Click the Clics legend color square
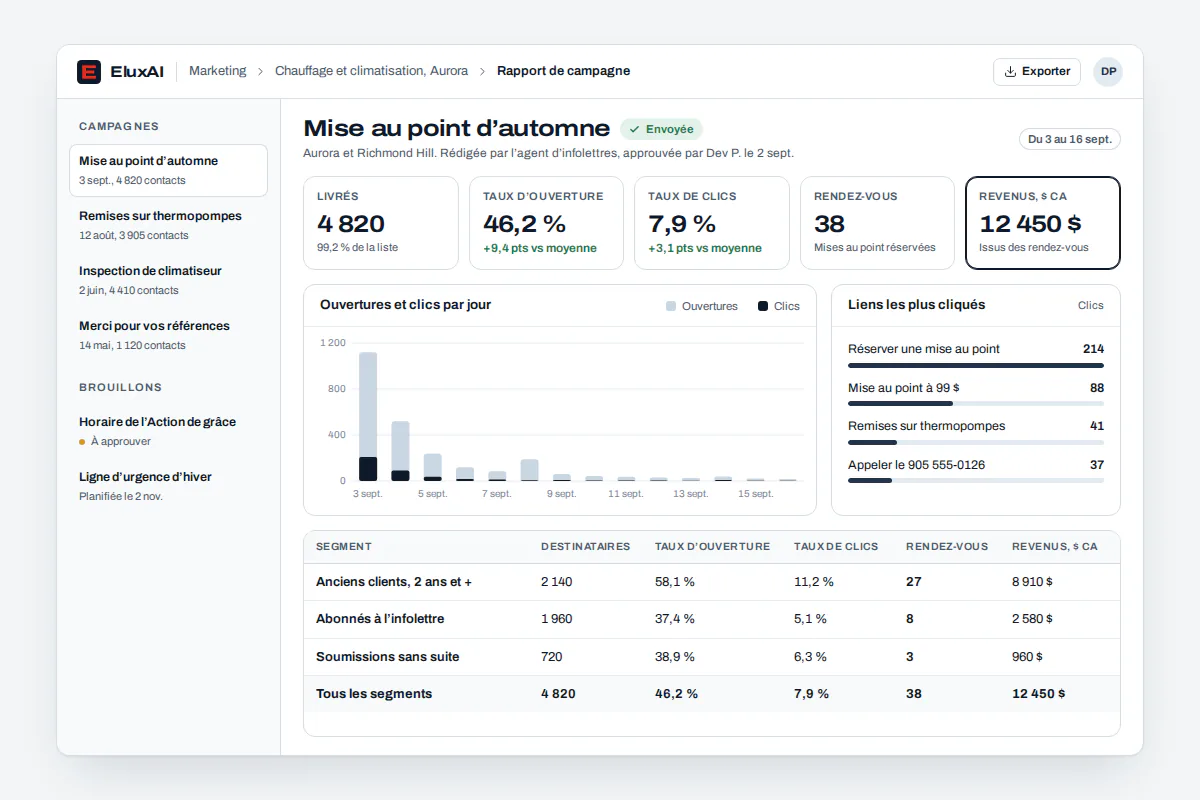Viewport: 1200px width, 800px height. point(763,306)
